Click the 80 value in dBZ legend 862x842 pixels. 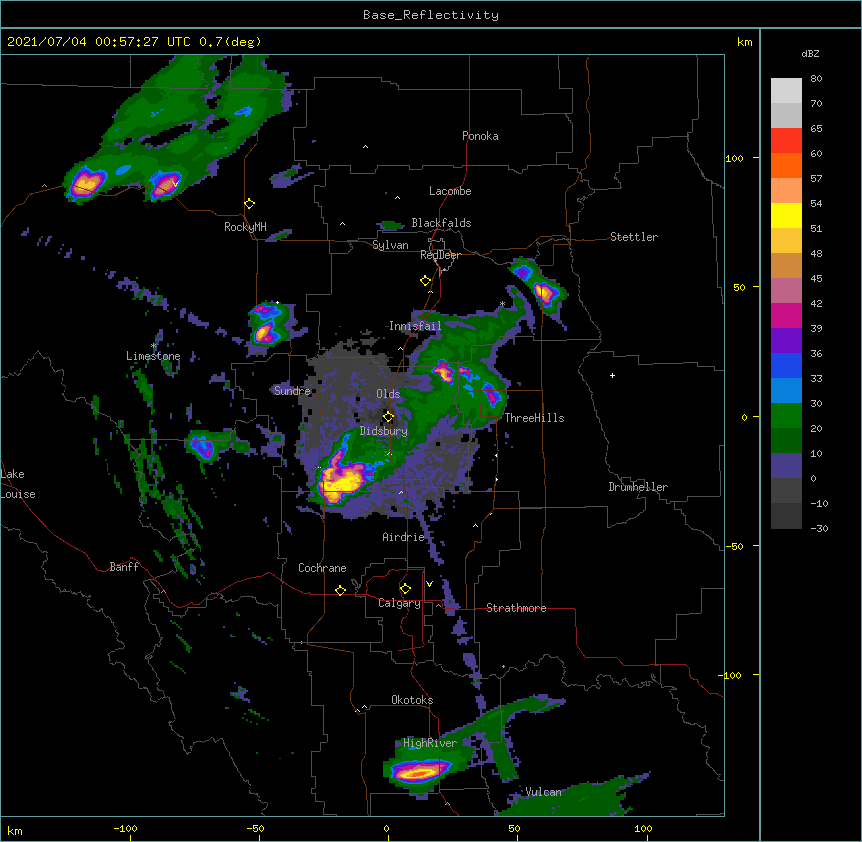point(816,79)
